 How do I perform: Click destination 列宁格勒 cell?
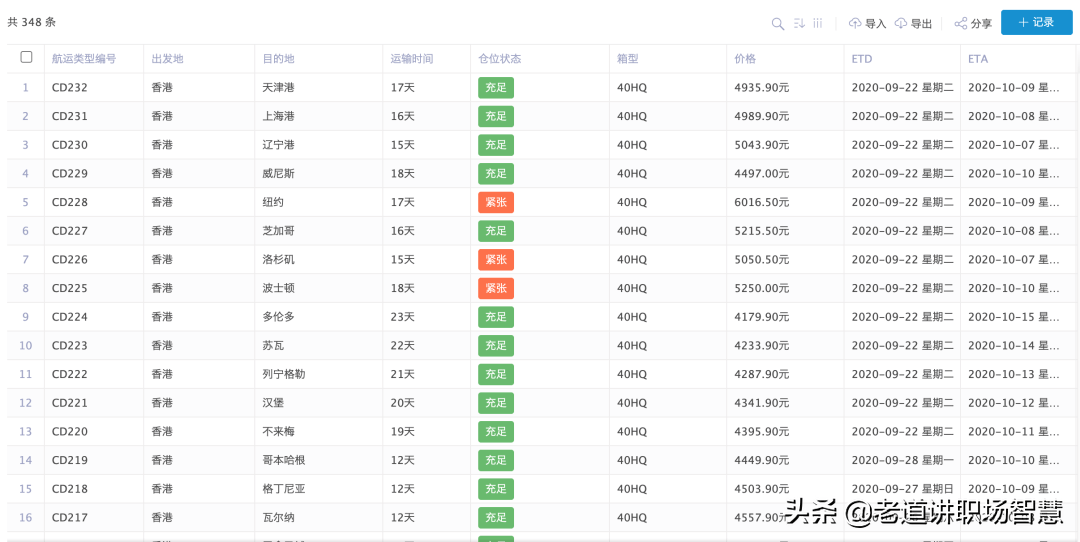(319, 374)
